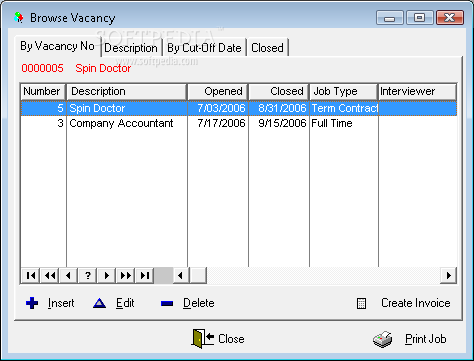This screenshot has height=361, width=474.
Task: Click horizontal scrollbar right arrow
Action: pyautogui.click(x=448, y=276)
